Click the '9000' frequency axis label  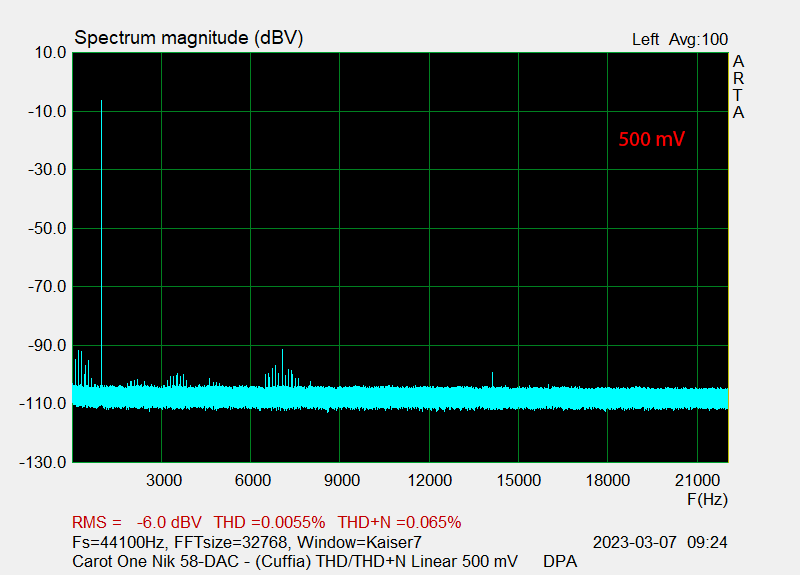click(x=342, y=480)
